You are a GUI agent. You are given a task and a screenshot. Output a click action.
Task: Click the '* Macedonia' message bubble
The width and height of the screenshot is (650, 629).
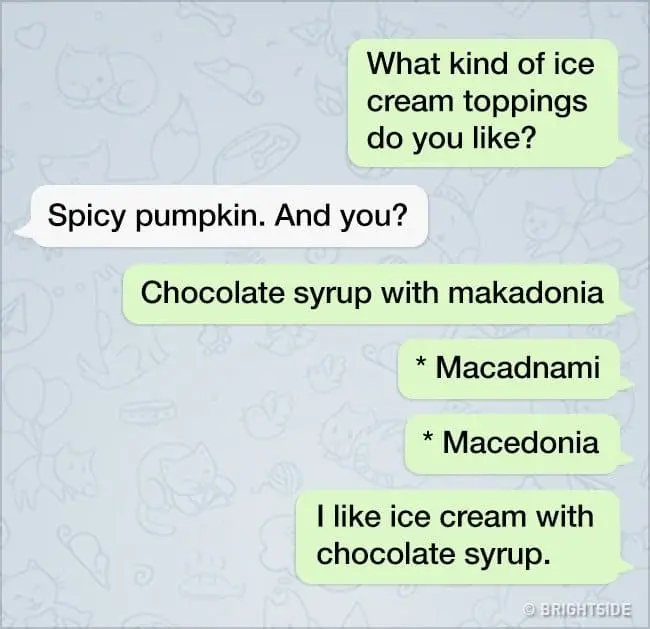pyautogui.click(x=512, y=443)
